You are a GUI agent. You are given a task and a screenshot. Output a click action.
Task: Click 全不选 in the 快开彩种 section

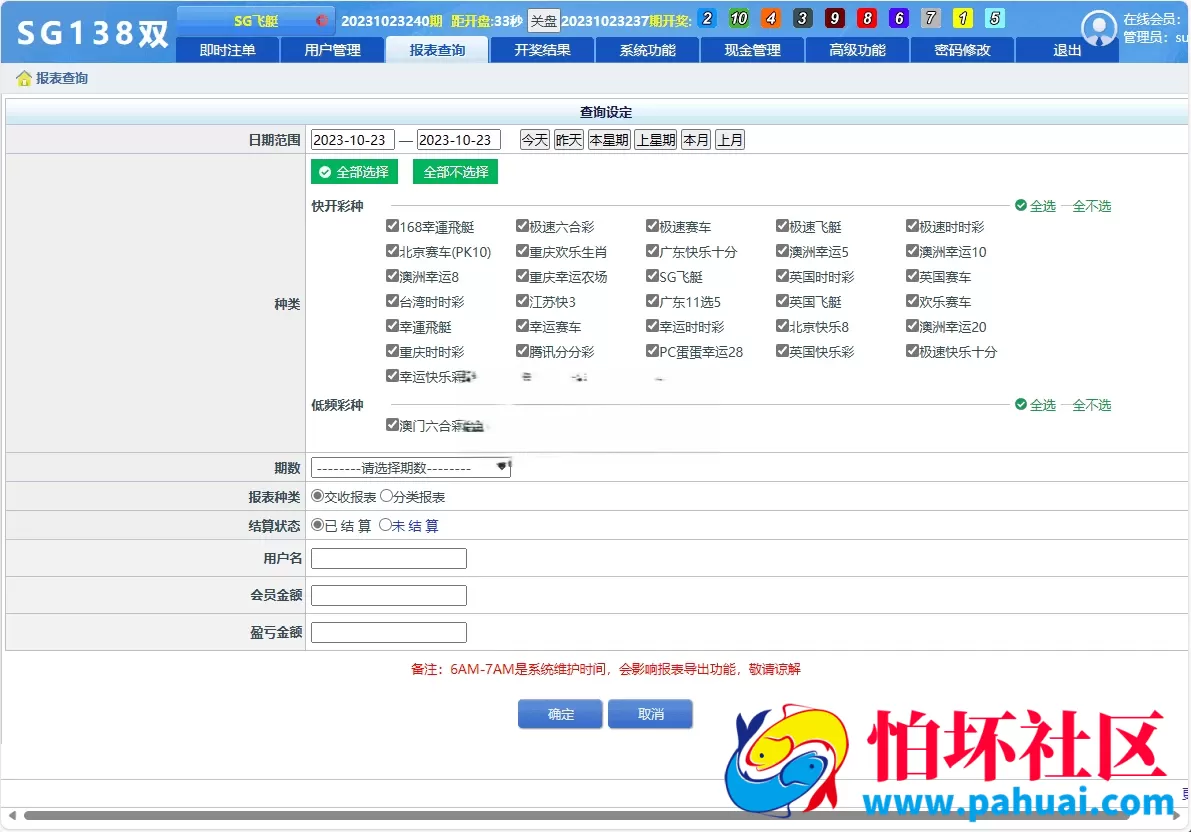1091,206
